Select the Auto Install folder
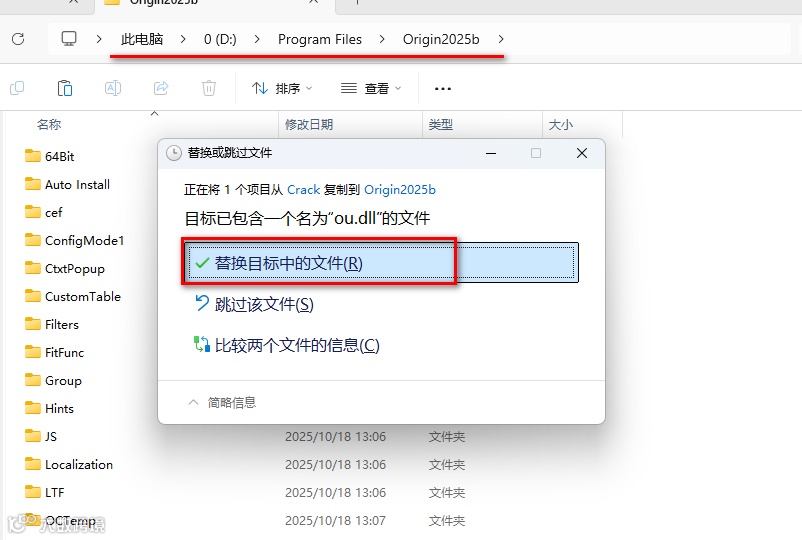802x540 pixels. (77, 185)
